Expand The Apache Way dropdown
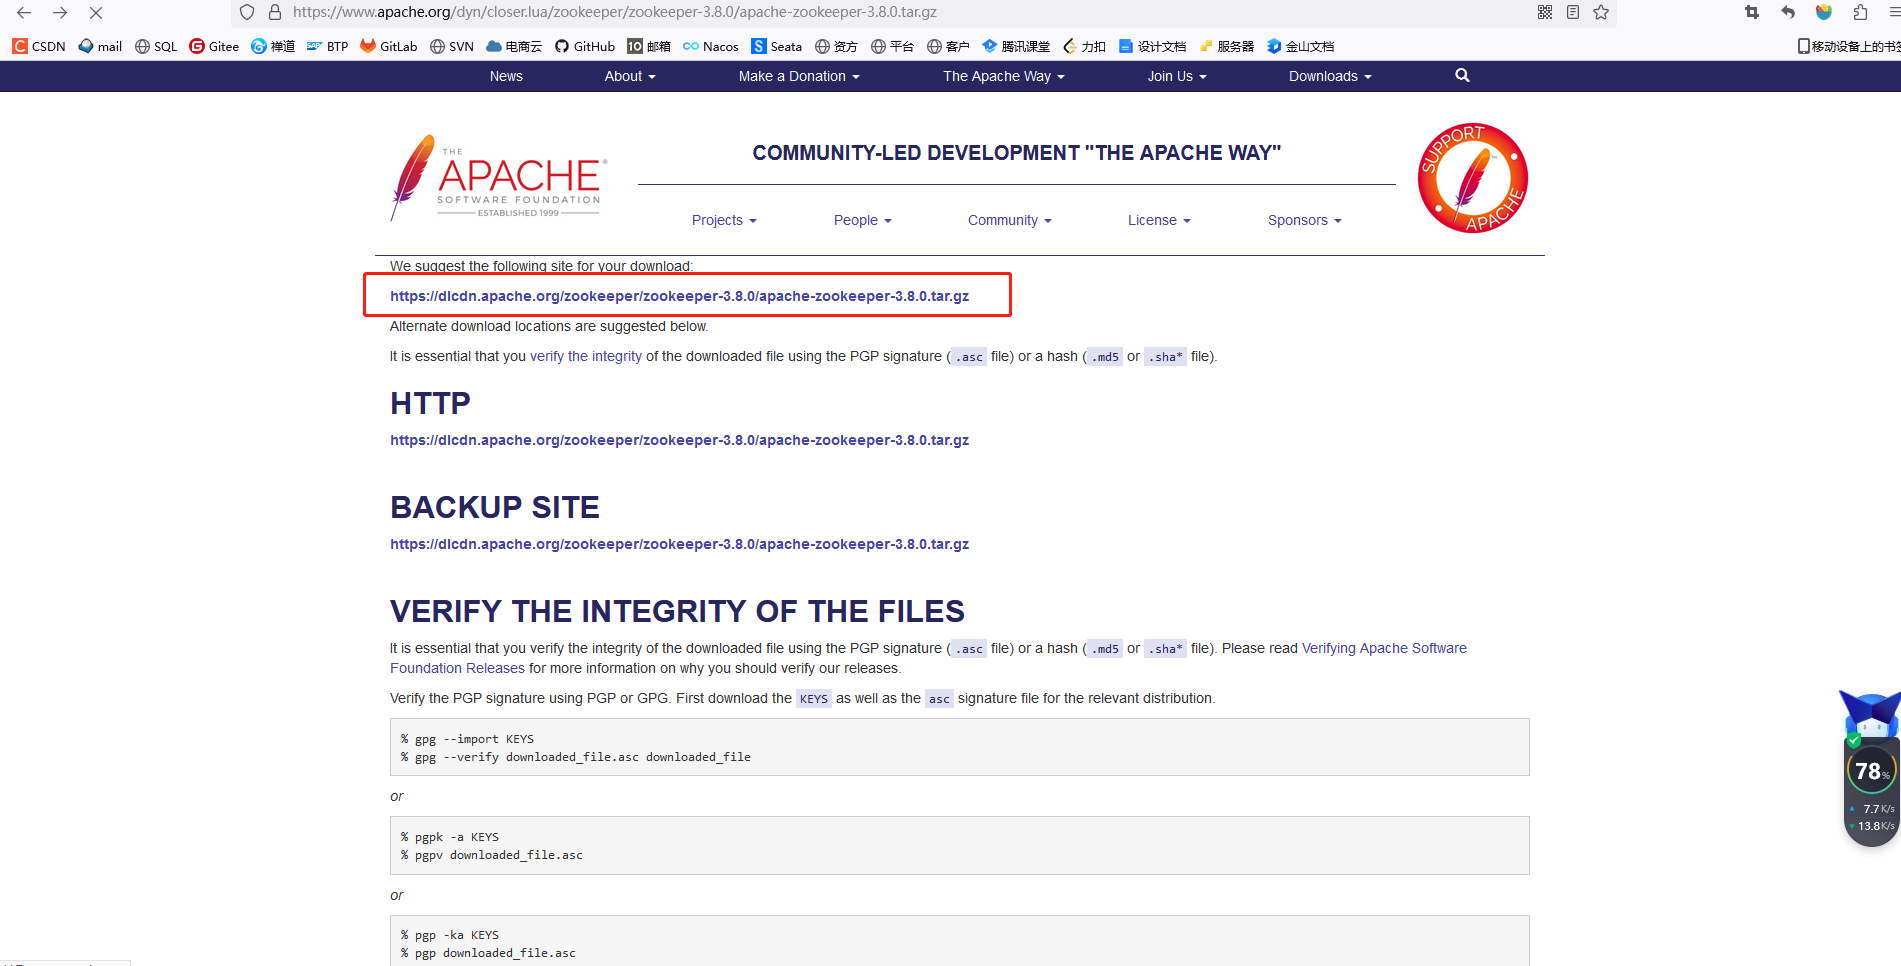The height and width of the screenshot is (966, 1901). 1004,76
